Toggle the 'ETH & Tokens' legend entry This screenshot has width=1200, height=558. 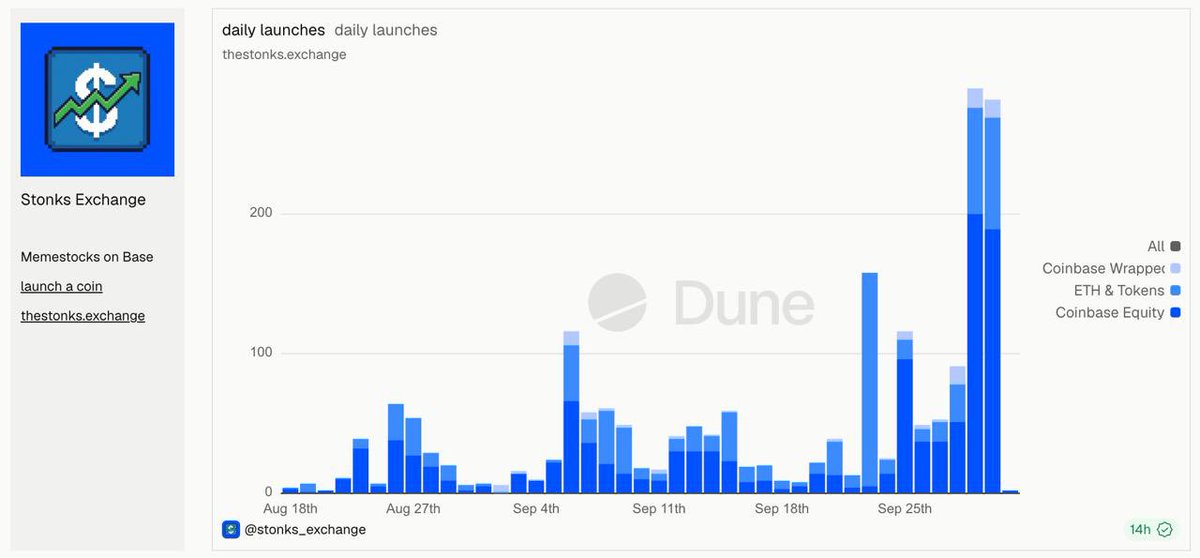[x=1127, y=290]
